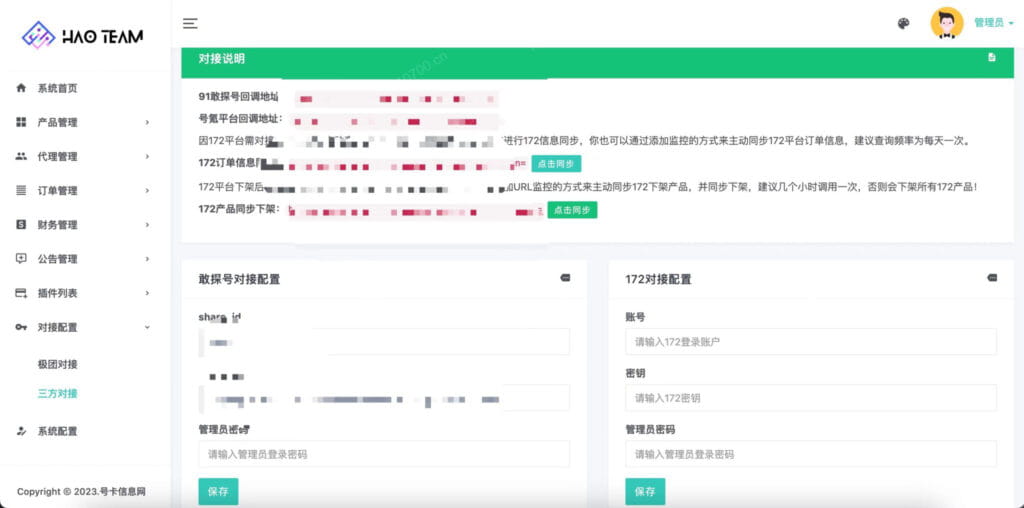1024x508 pixels.
Task: Click the 91敢探号回调地址 label
Action: tap(238, 97)
